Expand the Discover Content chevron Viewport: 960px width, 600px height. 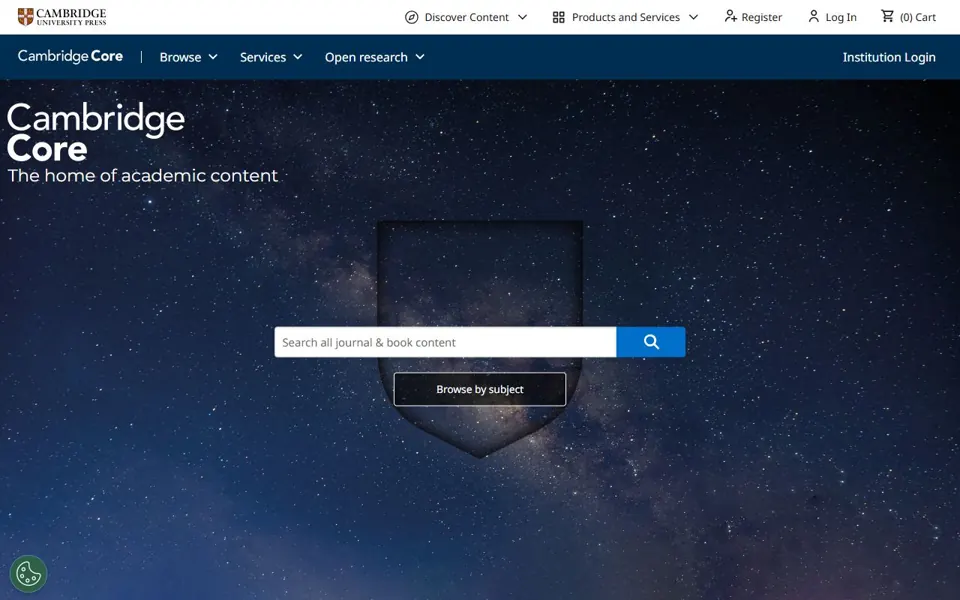coord(522,17)
